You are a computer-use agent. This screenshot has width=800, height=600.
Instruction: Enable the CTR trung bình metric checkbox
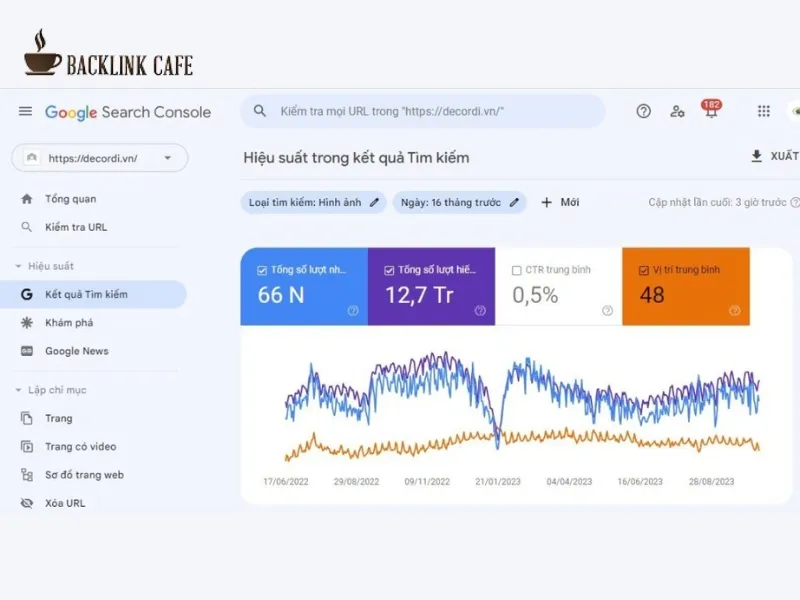tap(517, 268)
